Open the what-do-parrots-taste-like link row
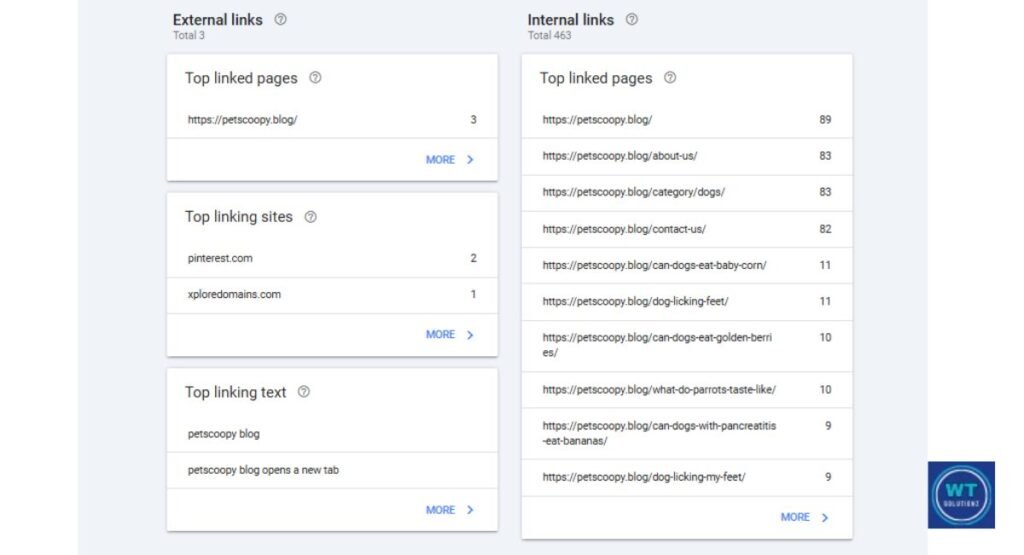Viewport: 1024px width, 555px height. [687, 390]
